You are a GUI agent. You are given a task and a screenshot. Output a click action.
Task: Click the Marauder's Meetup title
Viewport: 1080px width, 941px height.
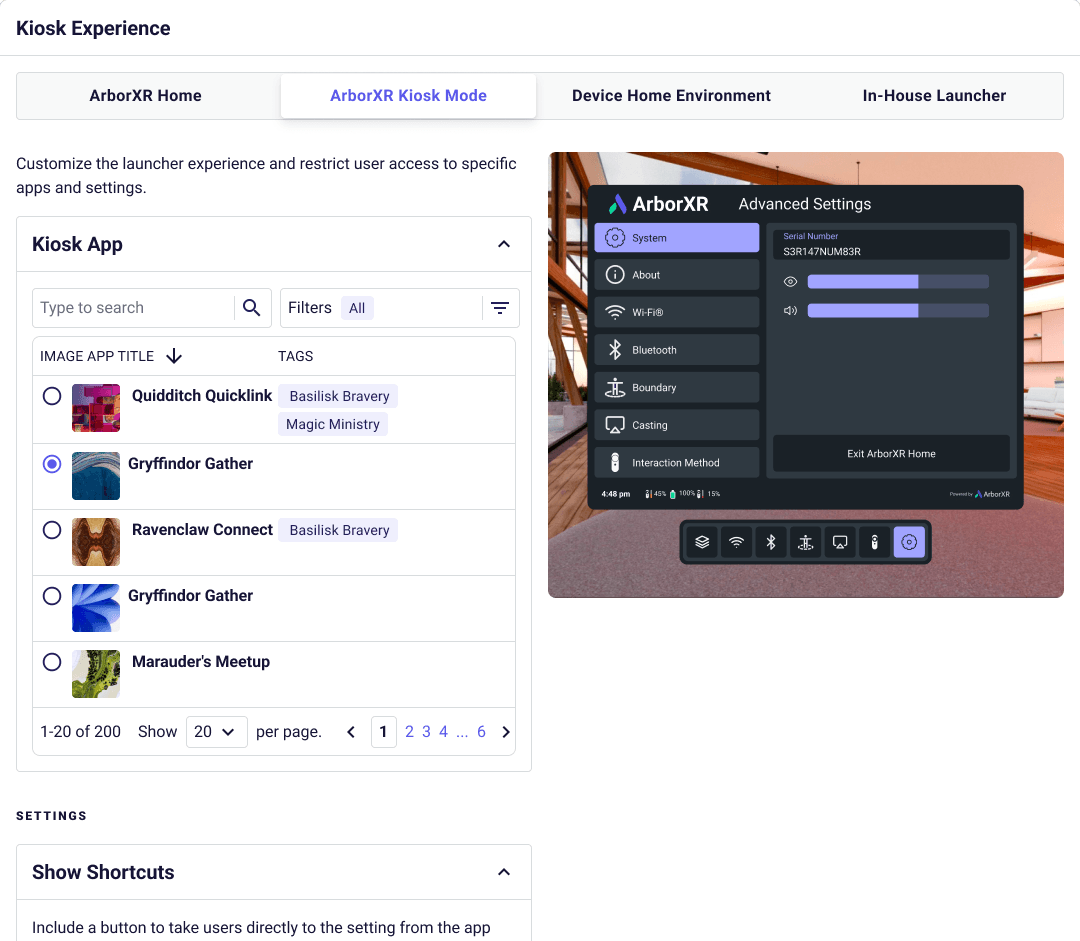click(201, 662)
